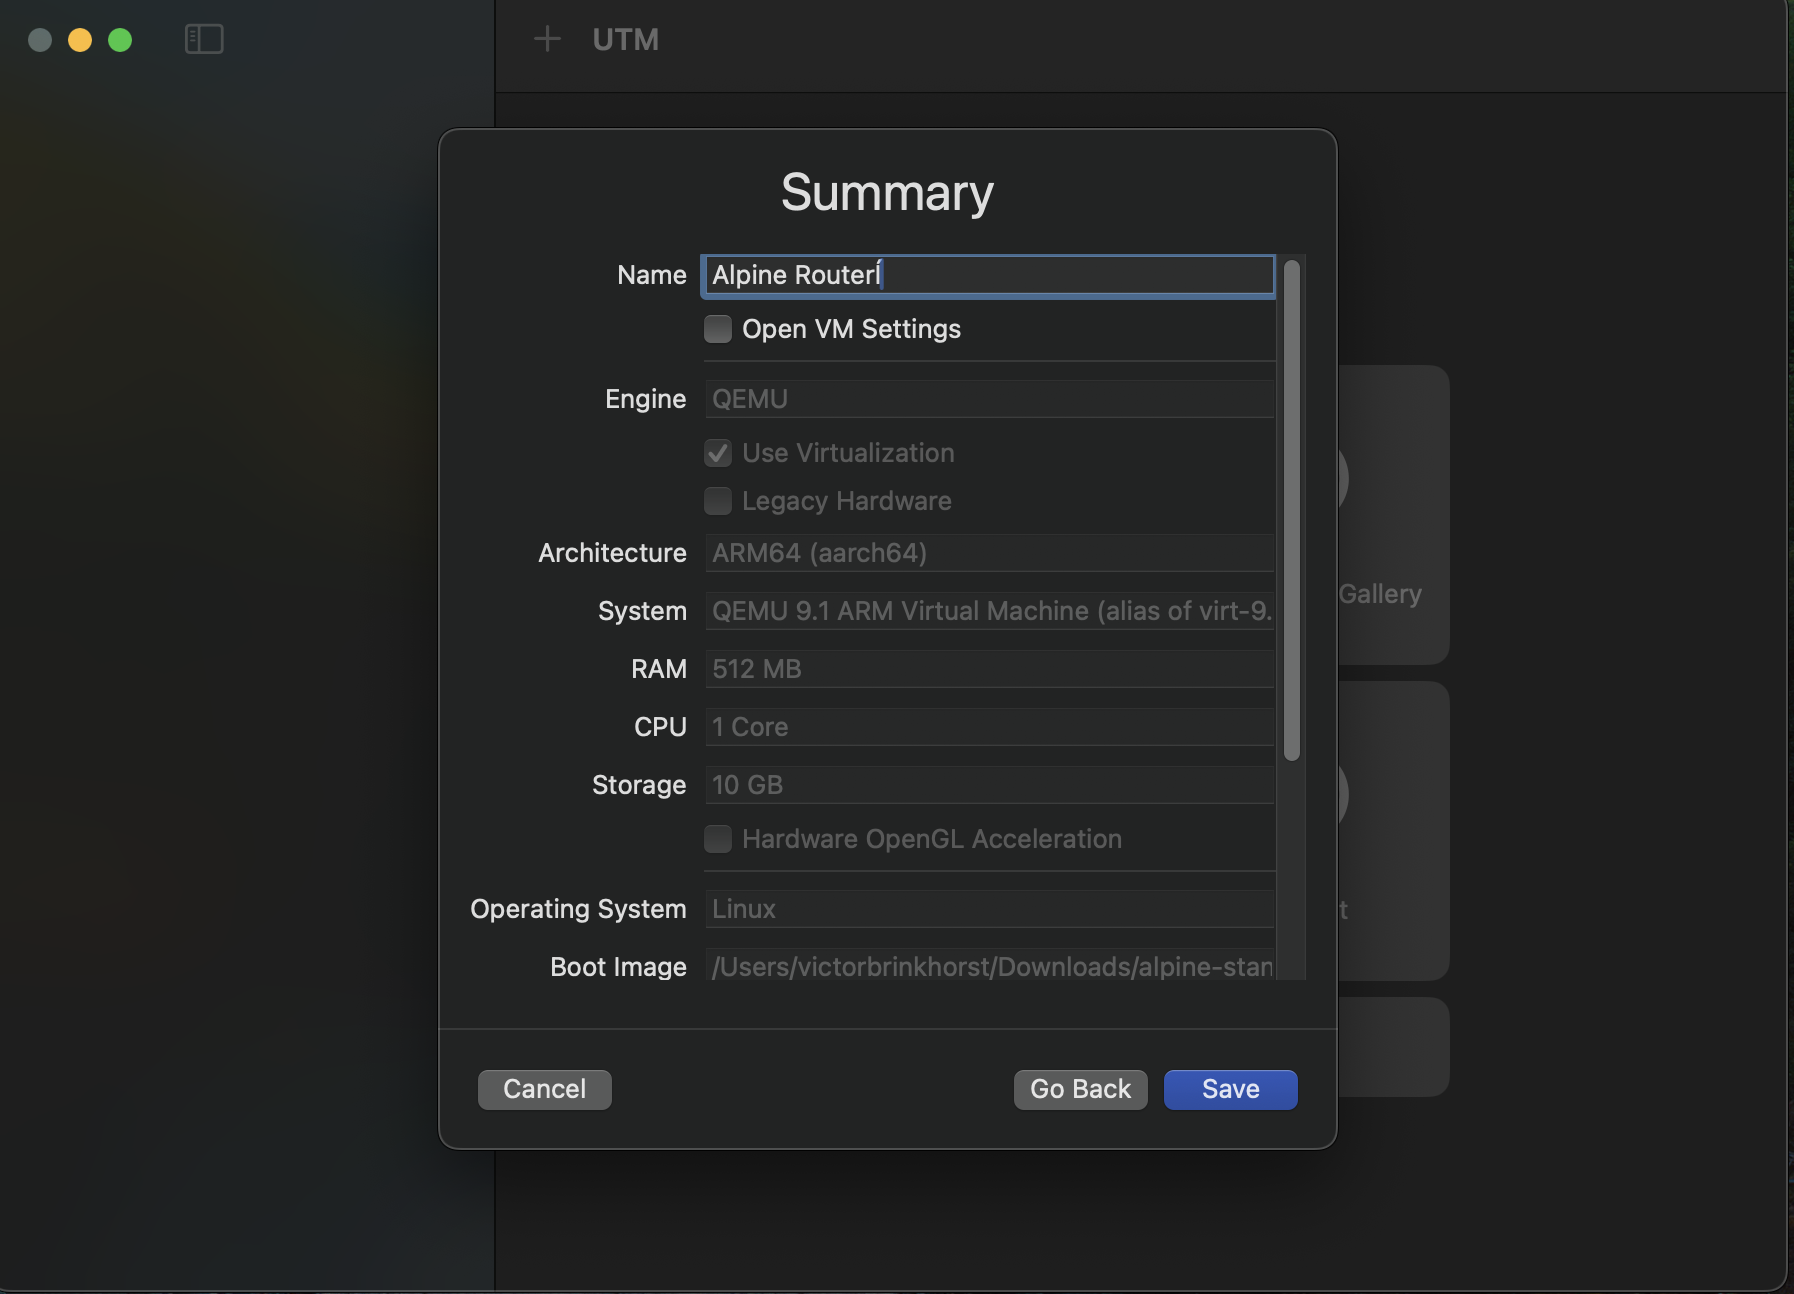Image resolution: width=1794 pixels, height=1294 pixels.
Task: Click the CPU value 1 Core
Action: click(x=990, y=727)
